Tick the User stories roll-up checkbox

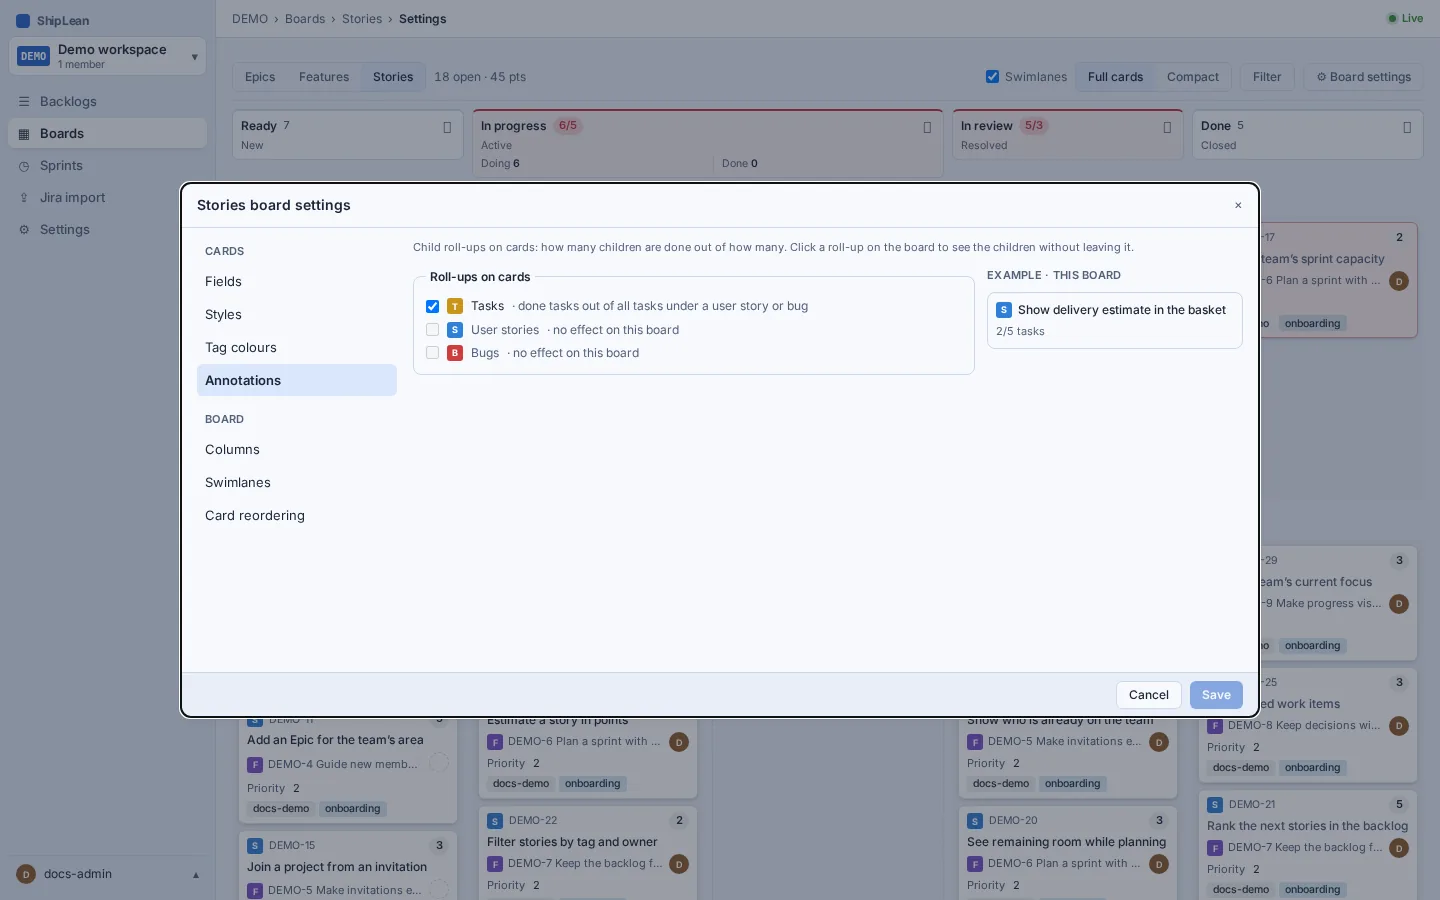click(432, 330)
